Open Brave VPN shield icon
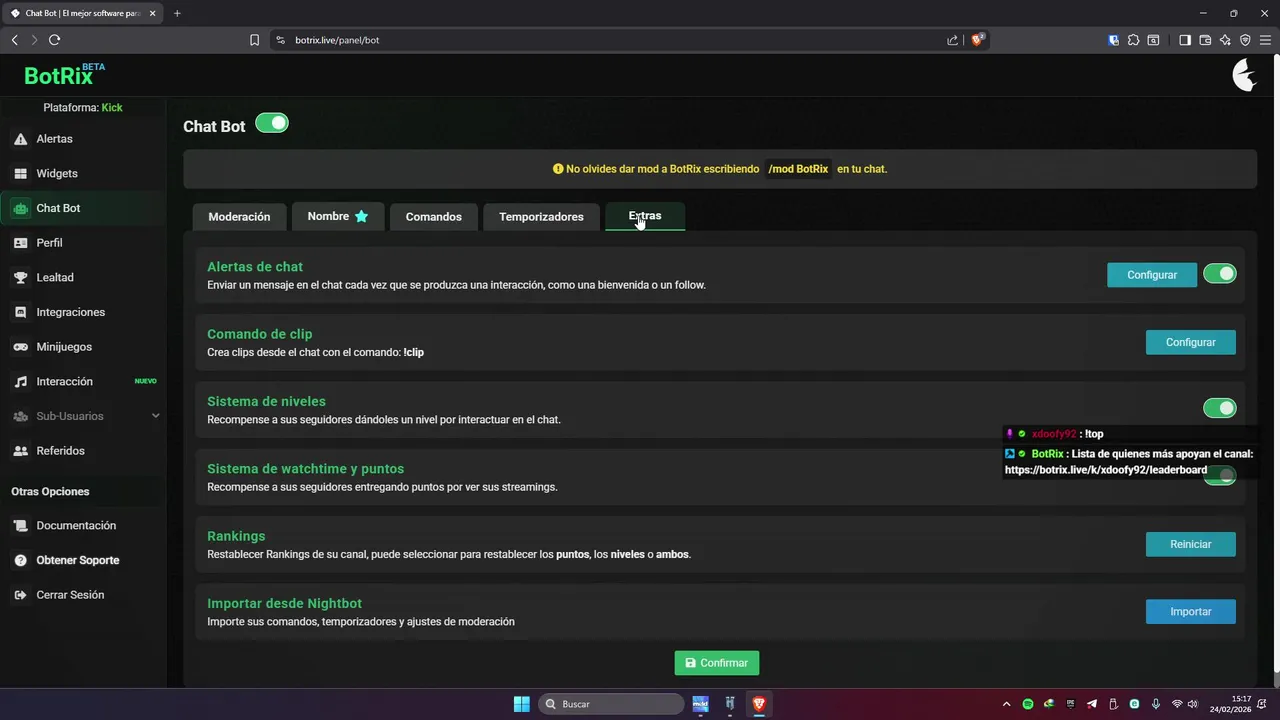Image resolution: width=1280 pixels, height=720 pixels. click(1245, 40)
